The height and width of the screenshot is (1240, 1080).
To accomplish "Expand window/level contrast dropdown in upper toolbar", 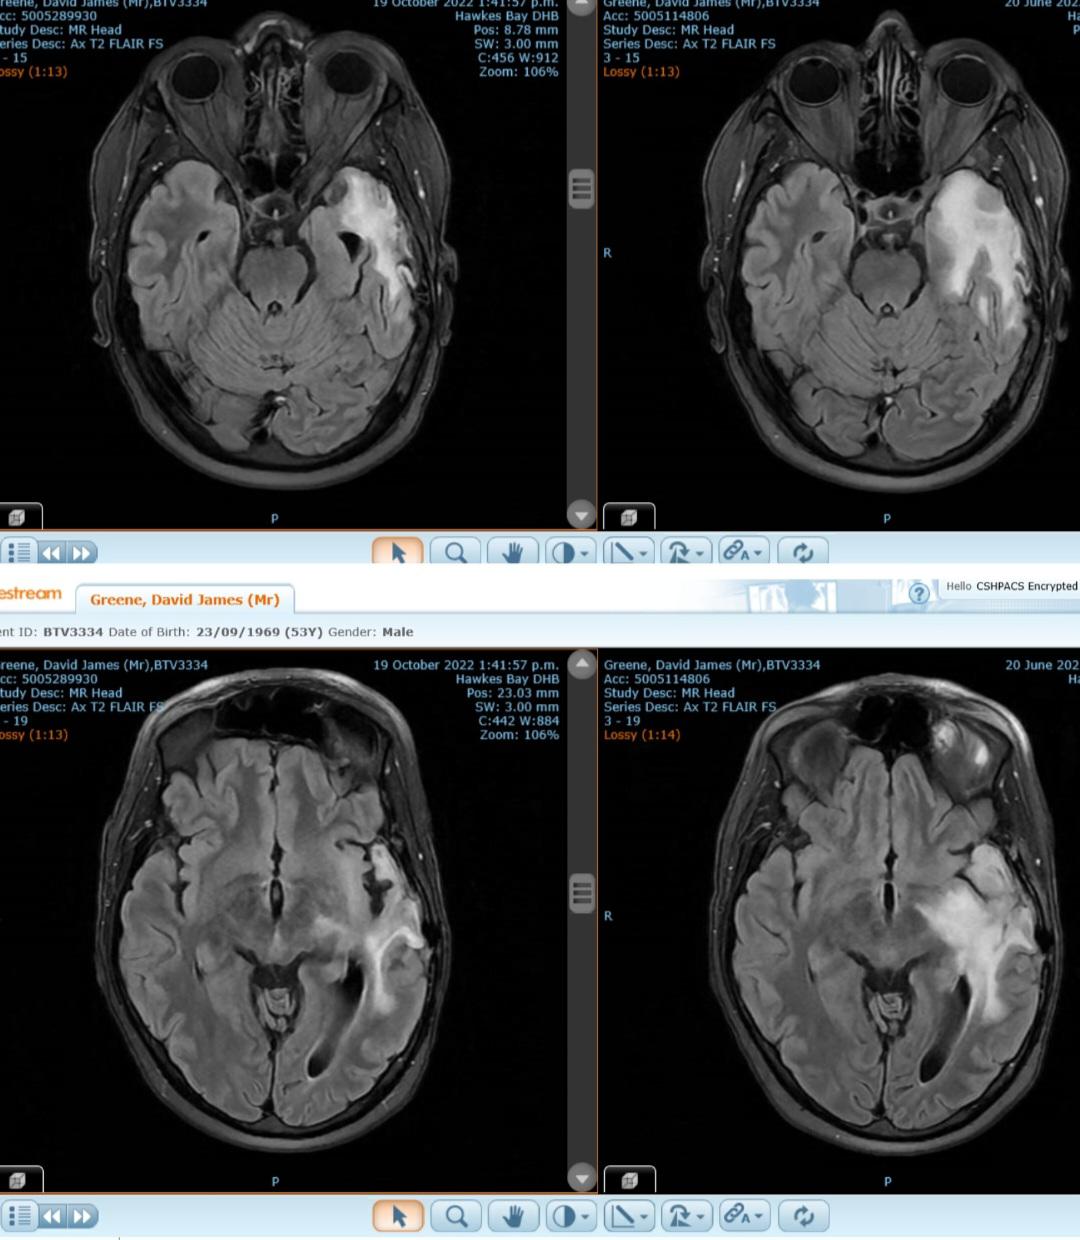I will 585,552.
